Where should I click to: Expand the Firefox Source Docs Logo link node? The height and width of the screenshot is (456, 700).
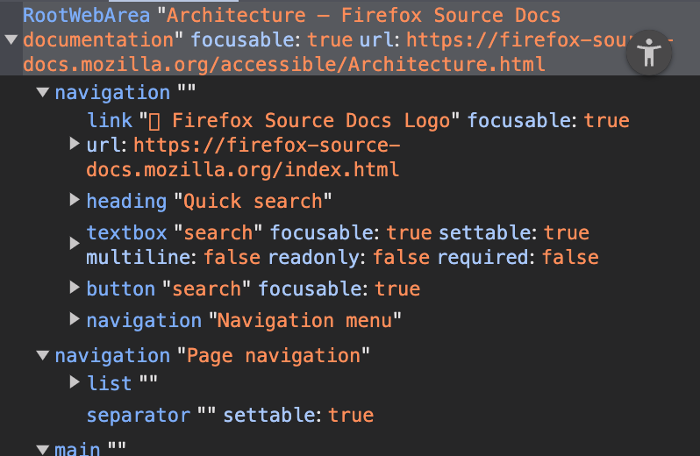click(75, 144)
